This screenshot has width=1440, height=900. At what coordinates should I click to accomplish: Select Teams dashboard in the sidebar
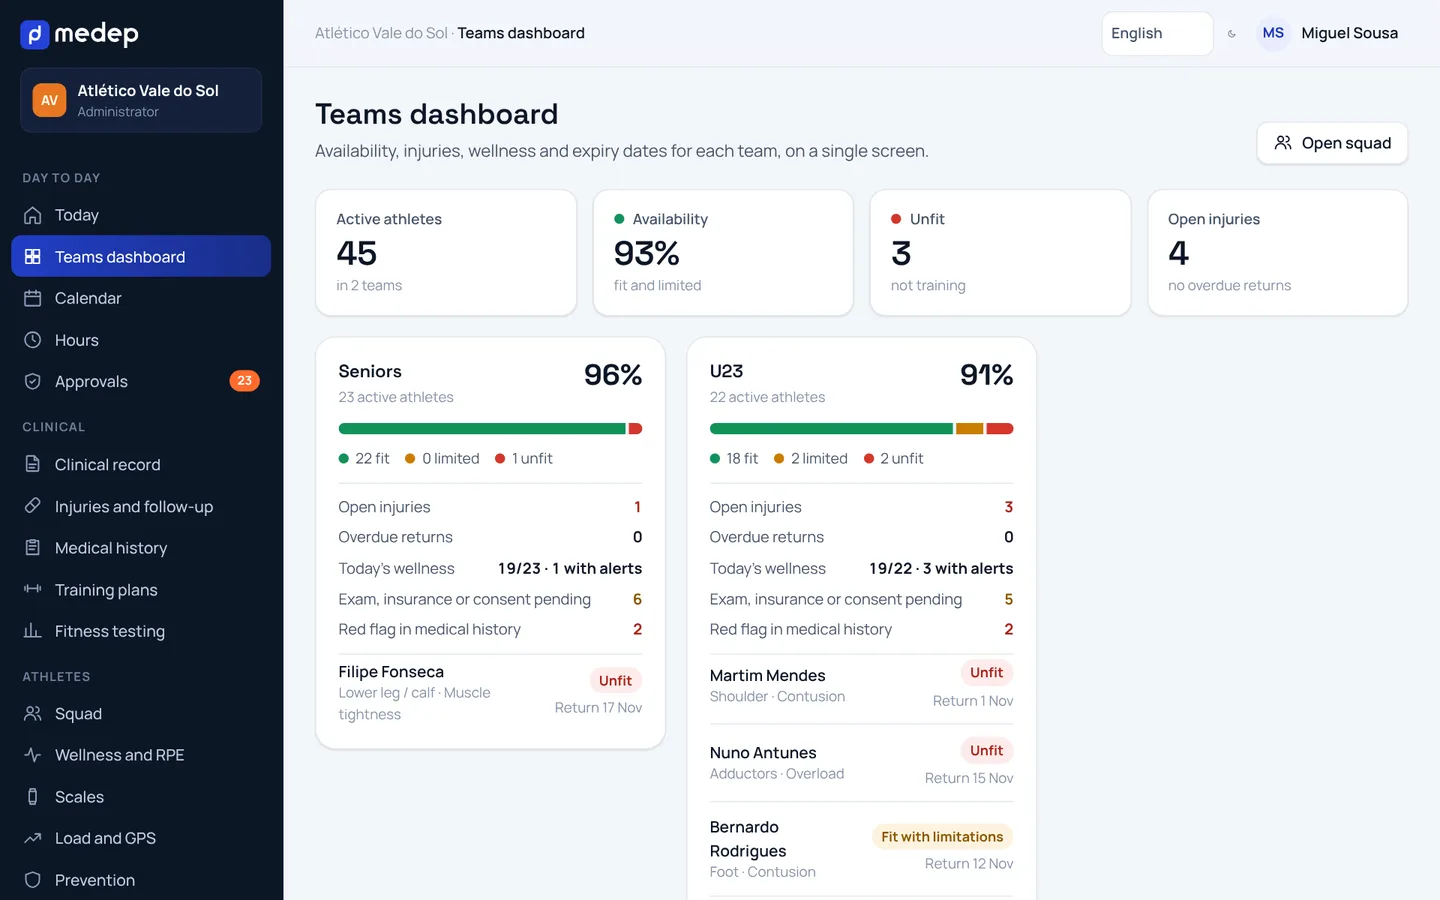tap(141, 256)
